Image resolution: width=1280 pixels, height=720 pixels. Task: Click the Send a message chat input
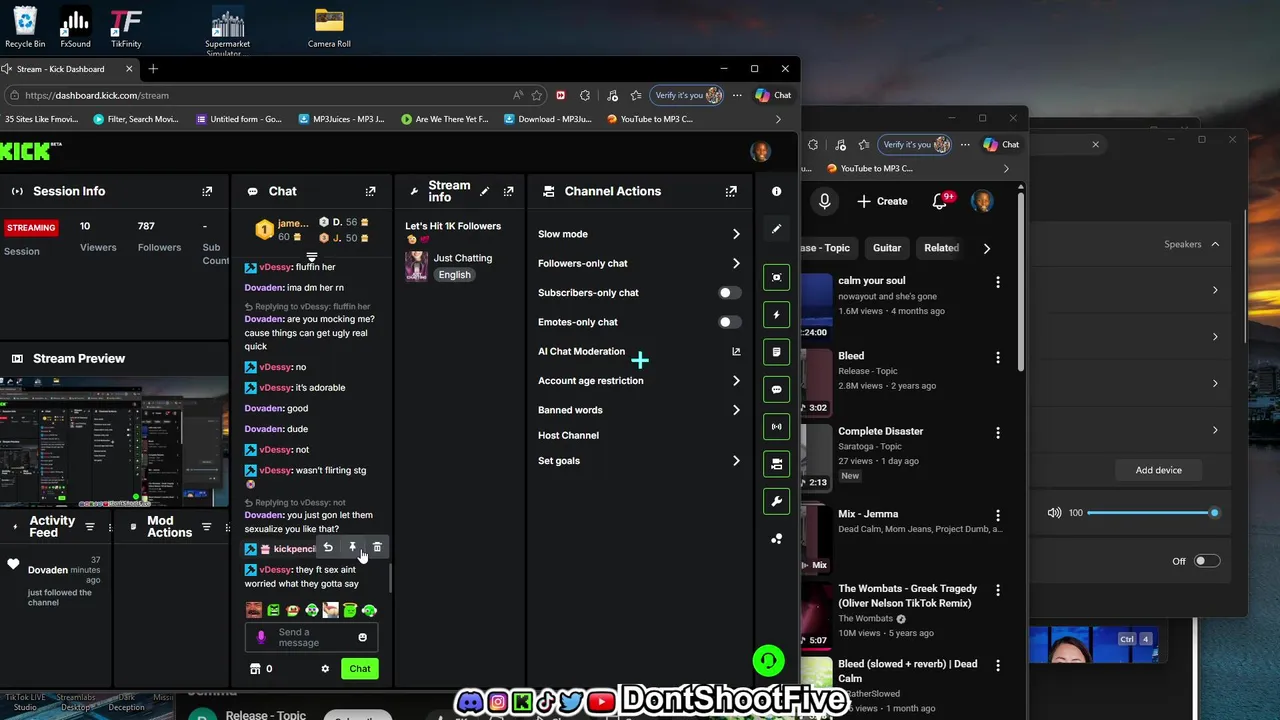pos(312,637)
